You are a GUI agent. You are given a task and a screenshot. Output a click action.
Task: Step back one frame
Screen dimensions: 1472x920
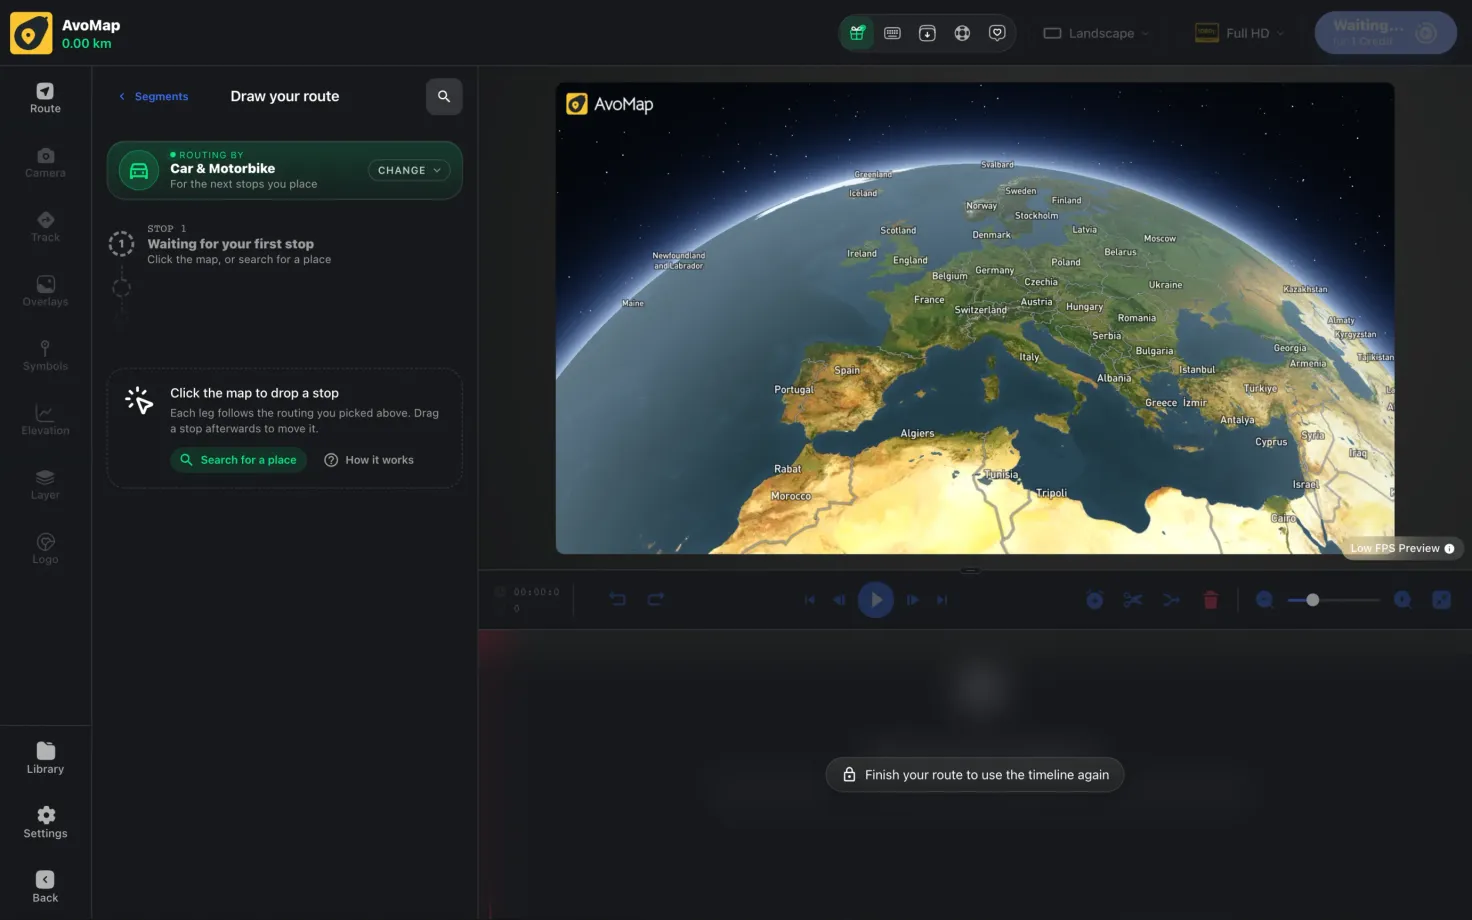[x=840, y=600]
